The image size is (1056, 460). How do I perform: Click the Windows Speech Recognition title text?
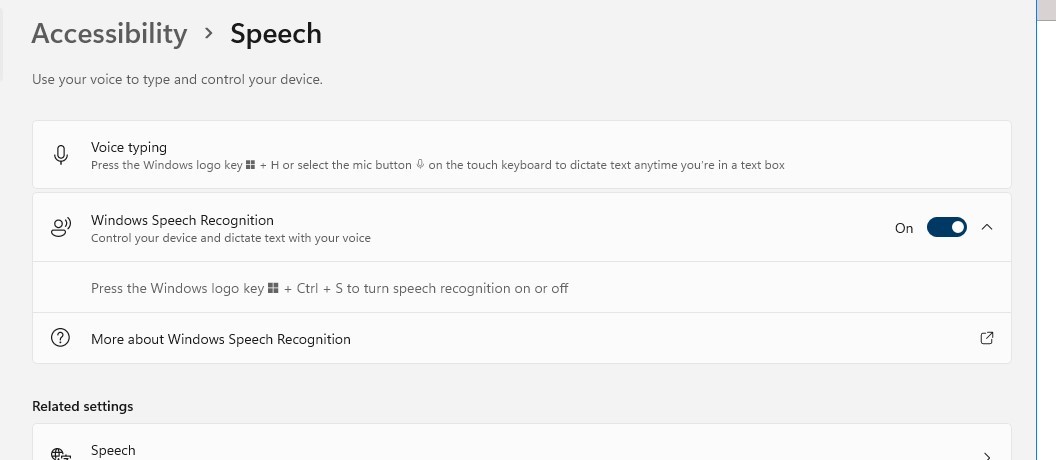pos(182,220)
